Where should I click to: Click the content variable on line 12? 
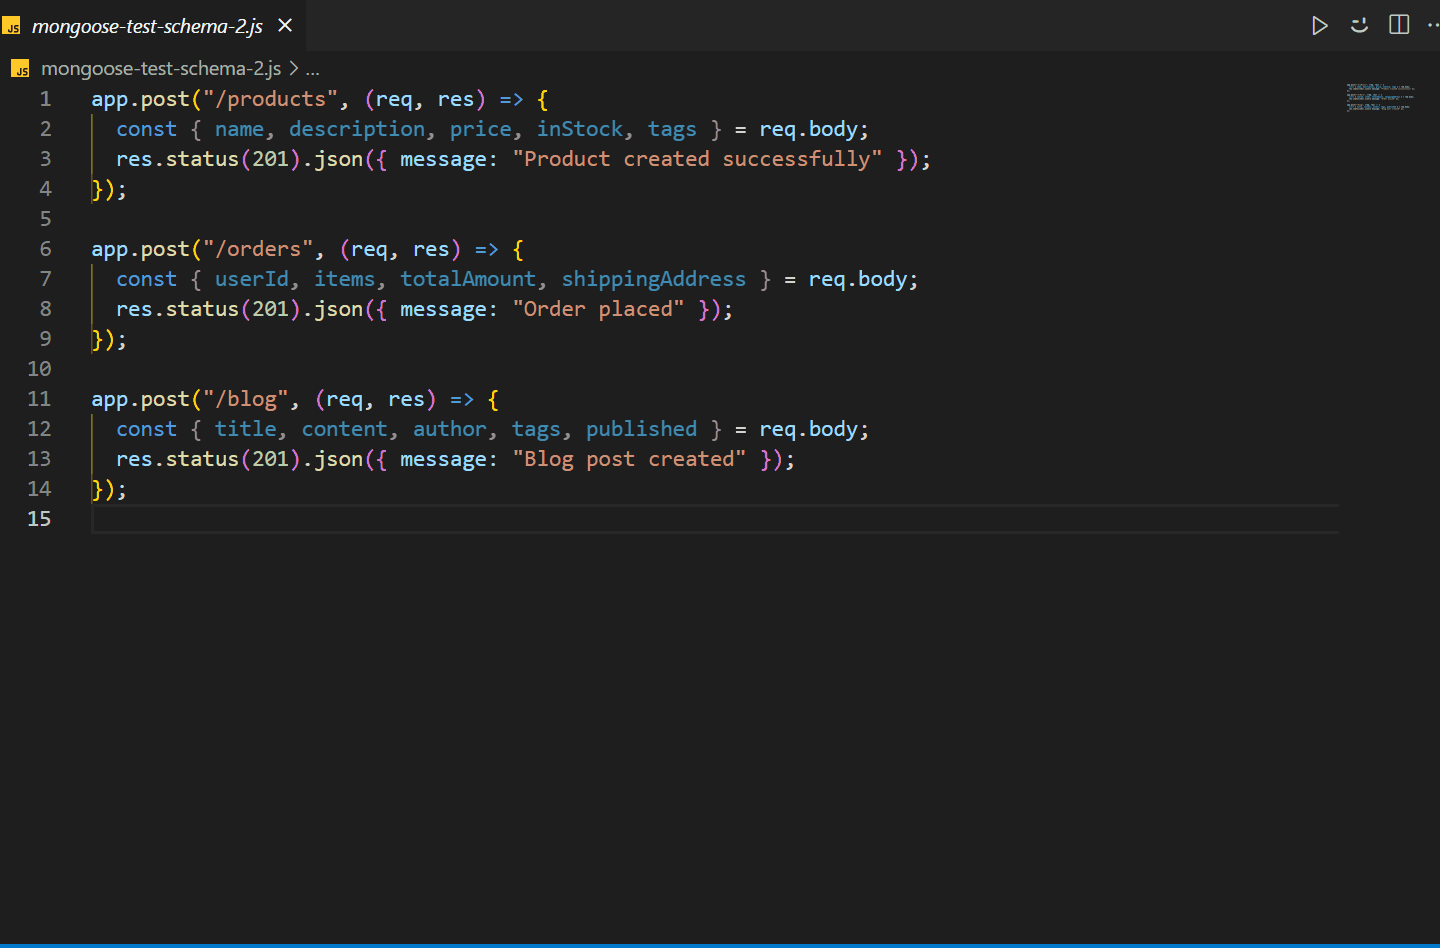click(345, 429)
